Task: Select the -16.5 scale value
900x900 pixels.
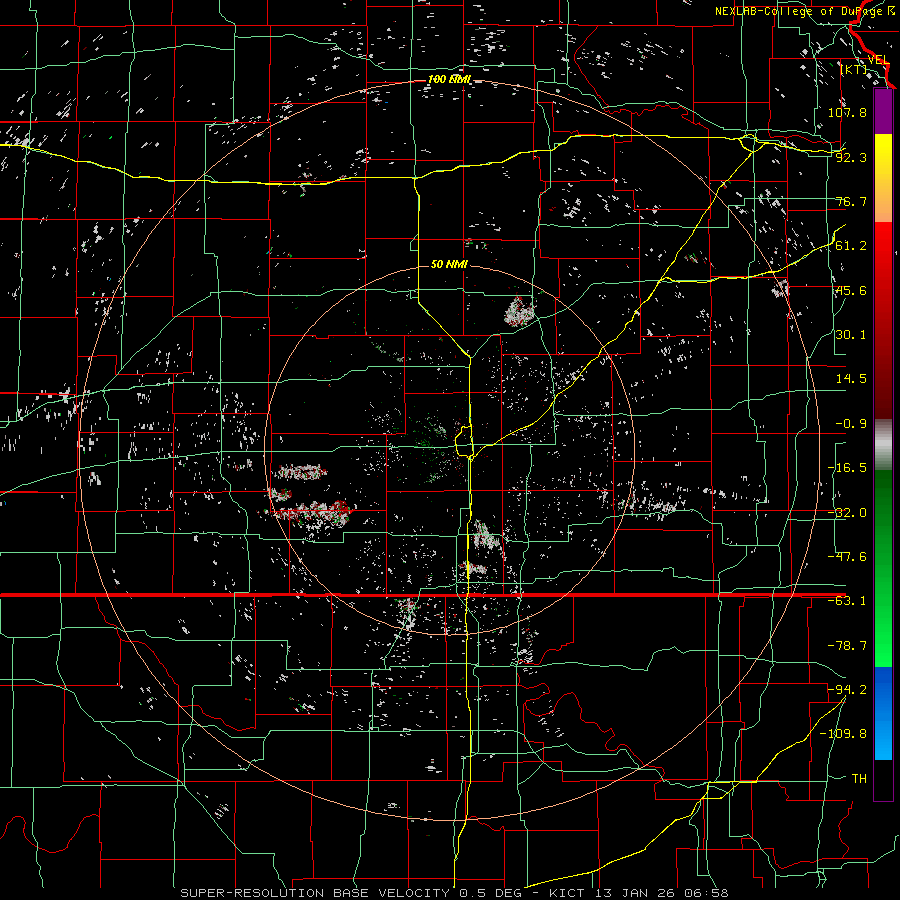Action: tap(847, 468)
